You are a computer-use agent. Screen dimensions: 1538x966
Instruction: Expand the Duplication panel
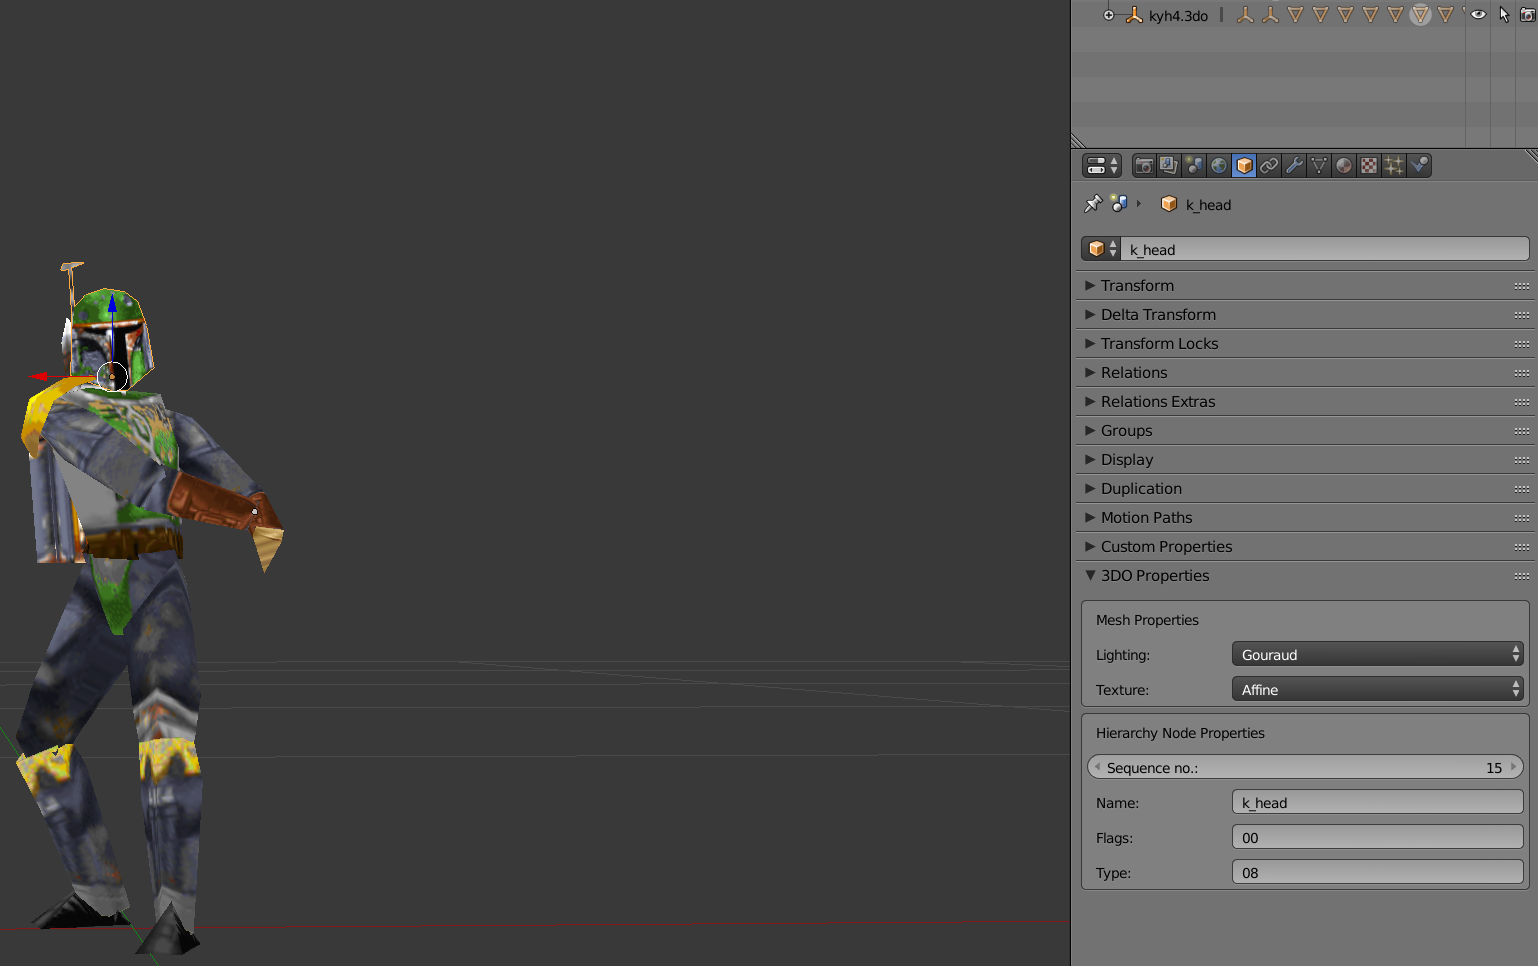(x=1304, y=489)
